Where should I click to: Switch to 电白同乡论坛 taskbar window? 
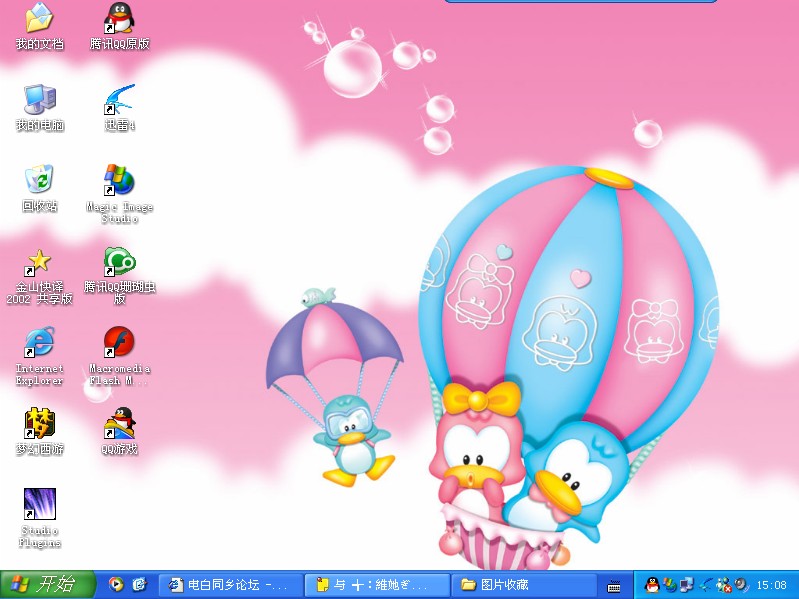(x=230, y=585)
